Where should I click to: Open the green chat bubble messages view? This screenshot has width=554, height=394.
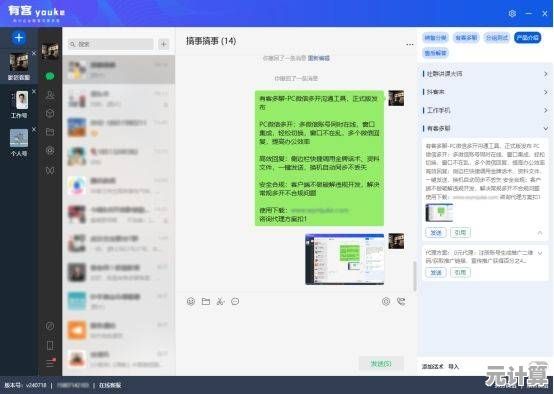click(x=50, y=76)
